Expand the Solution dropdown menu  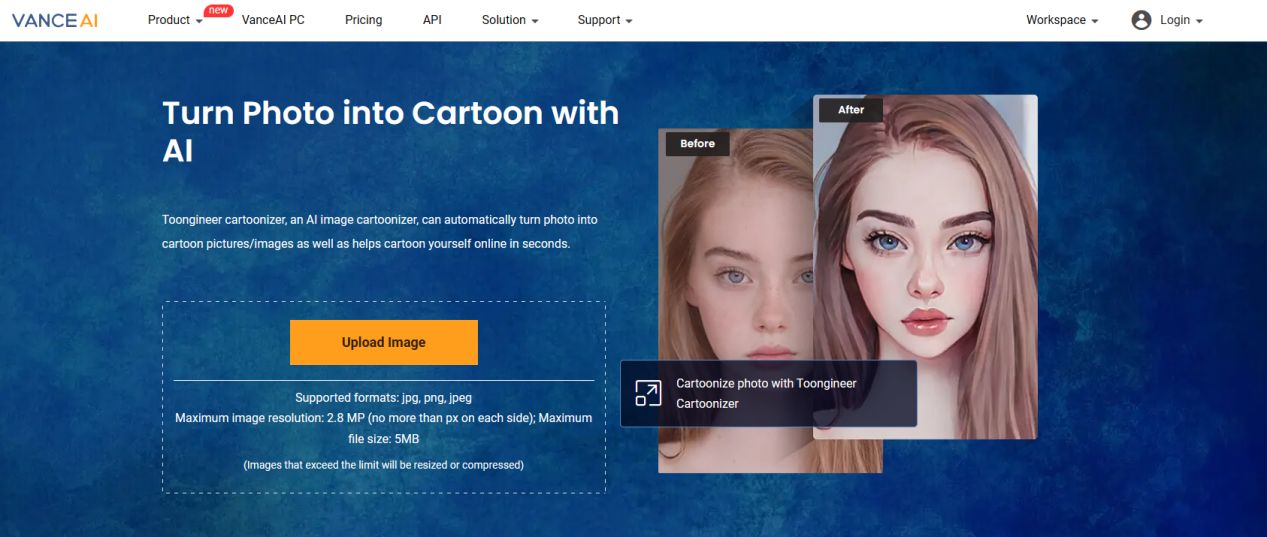510,20
